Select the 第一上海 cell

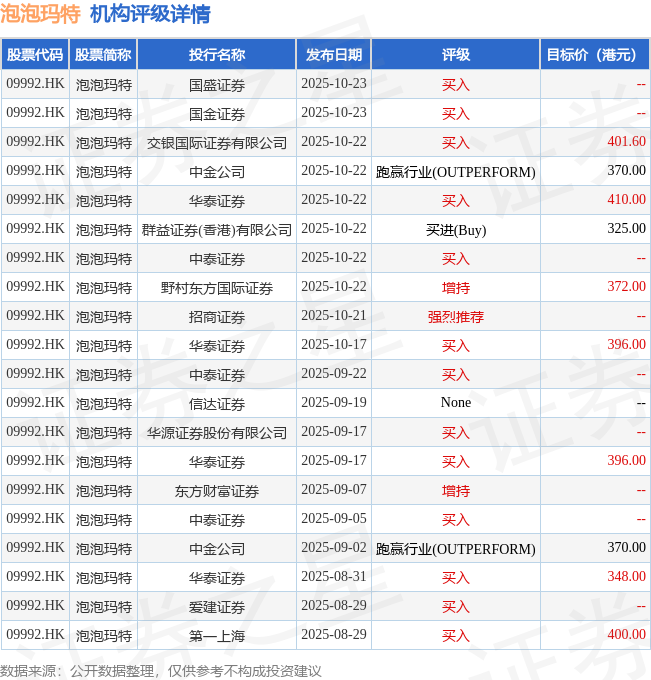(217, 635)
